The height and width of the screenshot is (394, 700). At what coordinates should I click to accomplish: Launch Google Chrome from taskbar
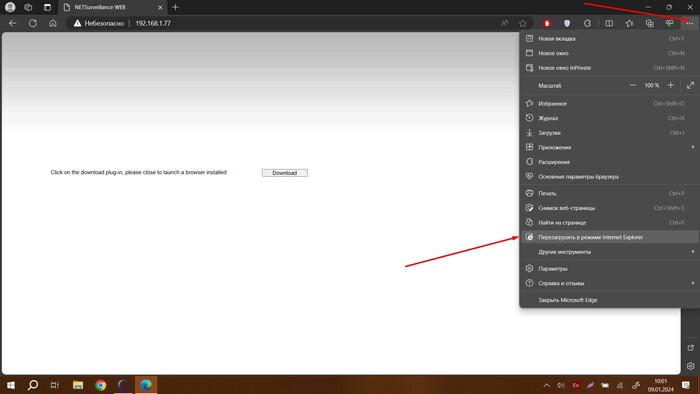point(100,385)
